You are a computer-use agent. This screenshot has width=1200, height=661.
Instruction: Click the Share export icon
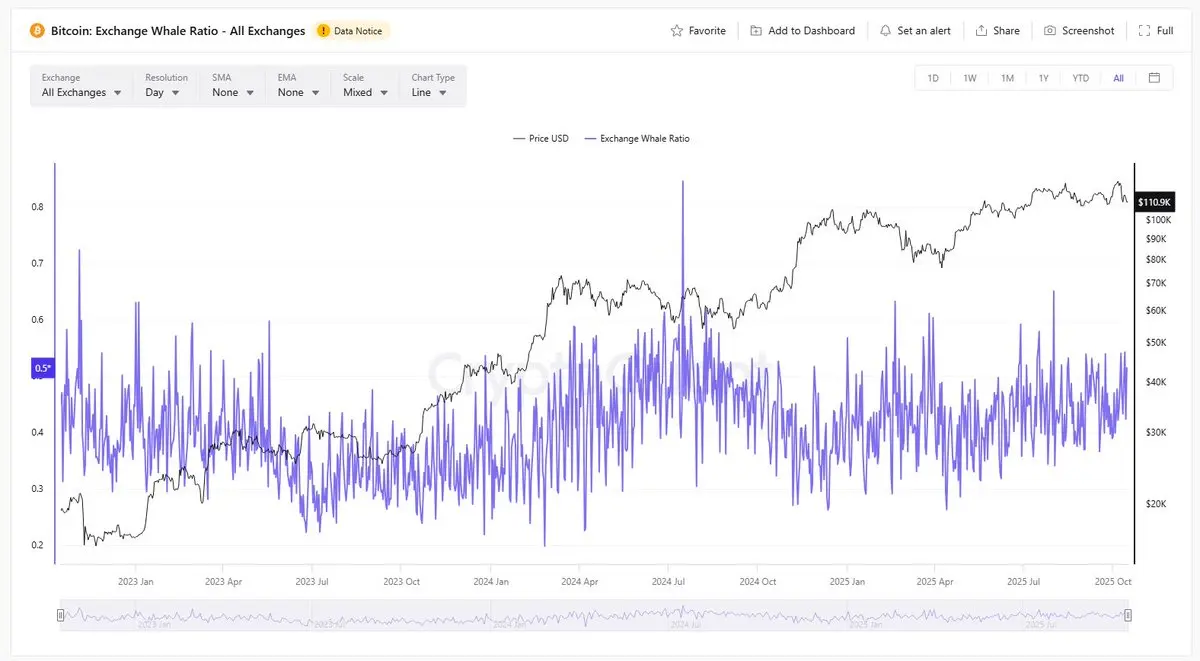click(x=981, y=31)
